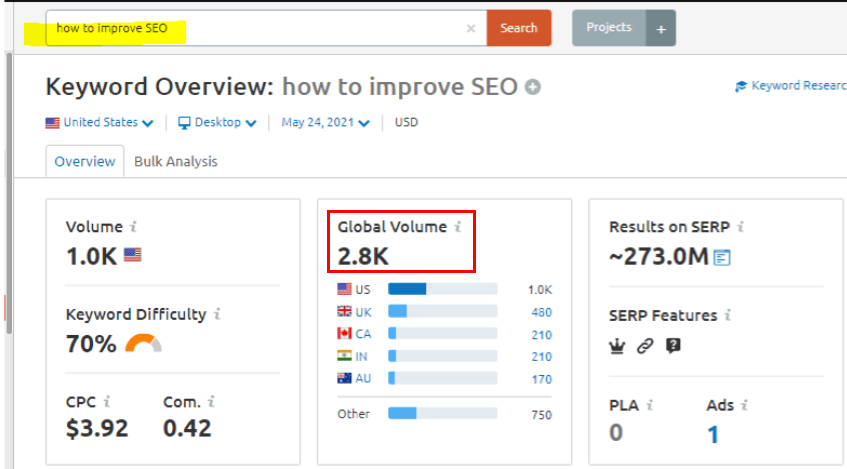Open the Desktop device dropdown
Image resolution: width=847 pixels, height=469 pixels.
[217, 123]
